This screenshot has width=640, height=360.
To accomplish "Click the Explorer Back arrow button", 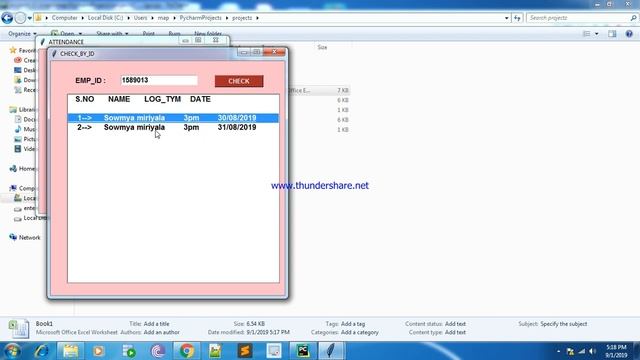I will [x=7, y=18].
